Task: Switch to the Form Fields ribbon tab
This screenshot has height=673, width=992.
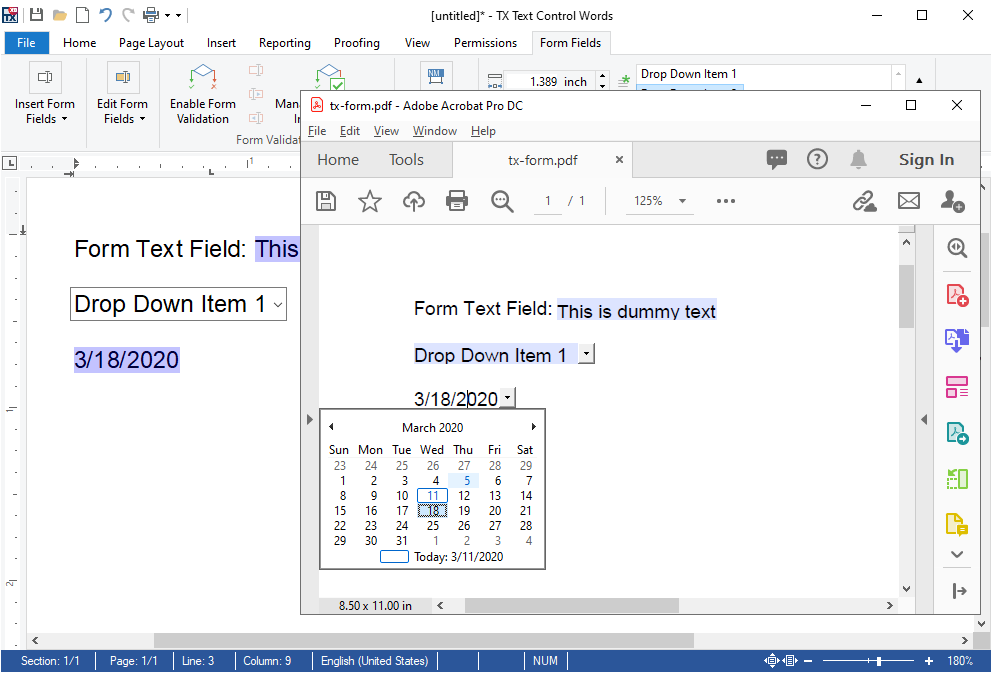Action: pyautogui.click(x=570, y=43)
